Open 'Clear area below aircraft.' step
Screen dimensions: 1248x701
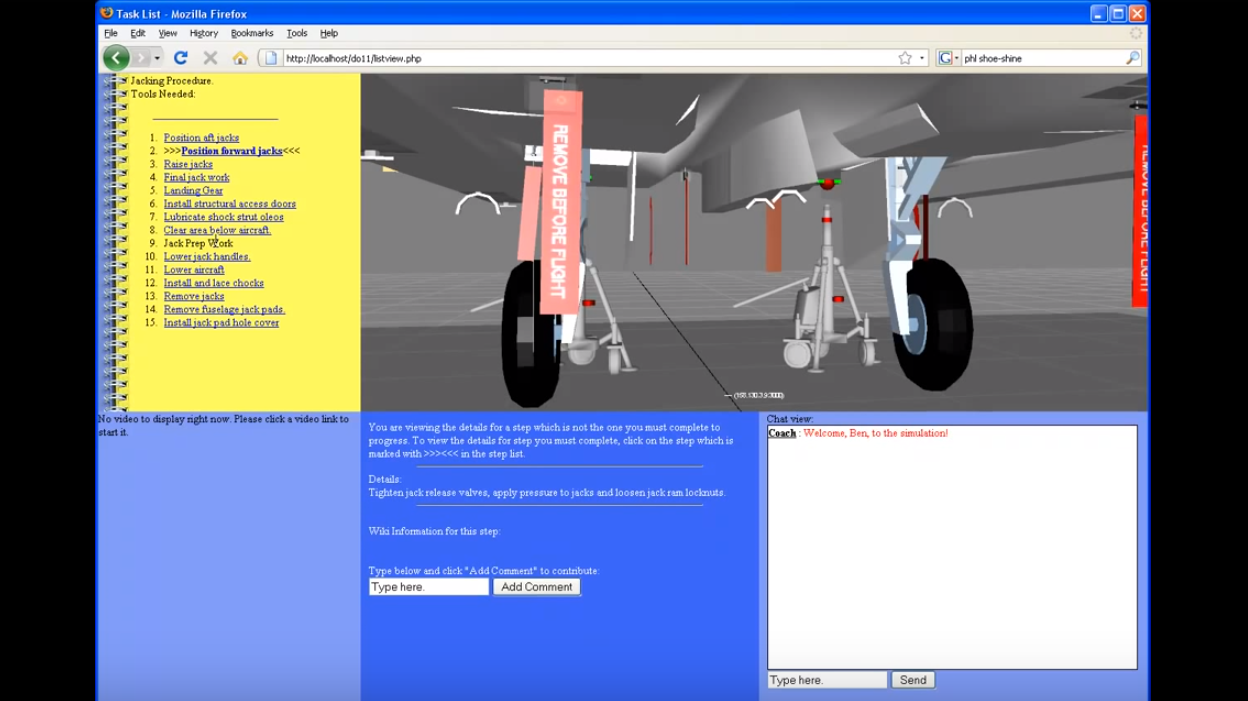[x=217, y=230]
